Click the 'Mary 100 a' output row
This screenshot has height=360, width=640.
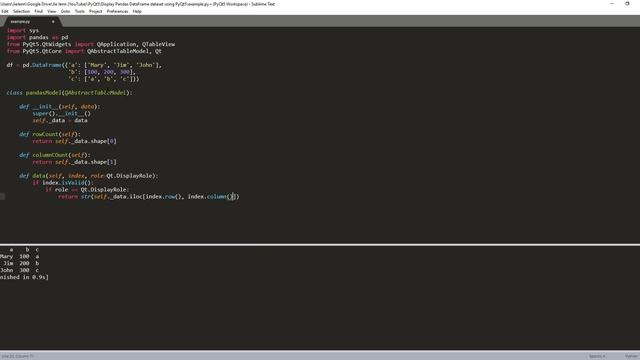point(20,257)
